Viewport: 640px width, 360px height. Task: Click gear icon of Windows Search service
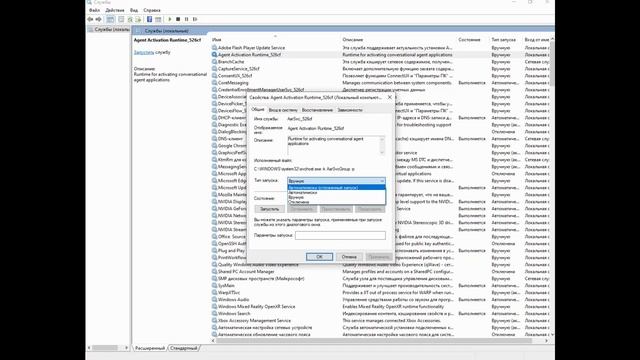[x=214, y=313]
